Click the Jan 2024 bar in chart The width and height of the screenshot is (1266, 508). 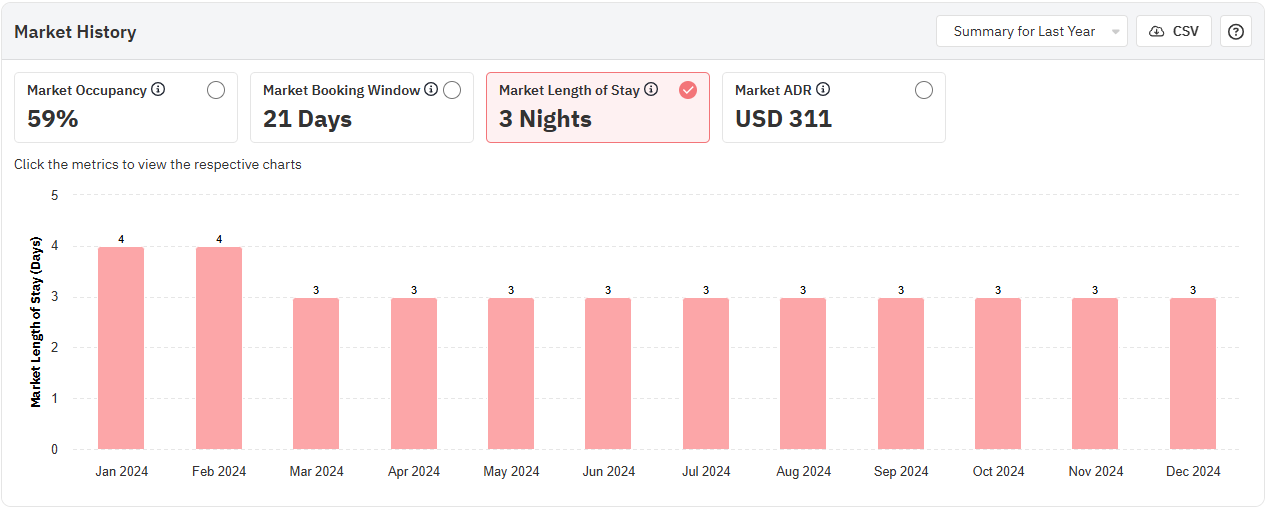click(x=121, y=348)
